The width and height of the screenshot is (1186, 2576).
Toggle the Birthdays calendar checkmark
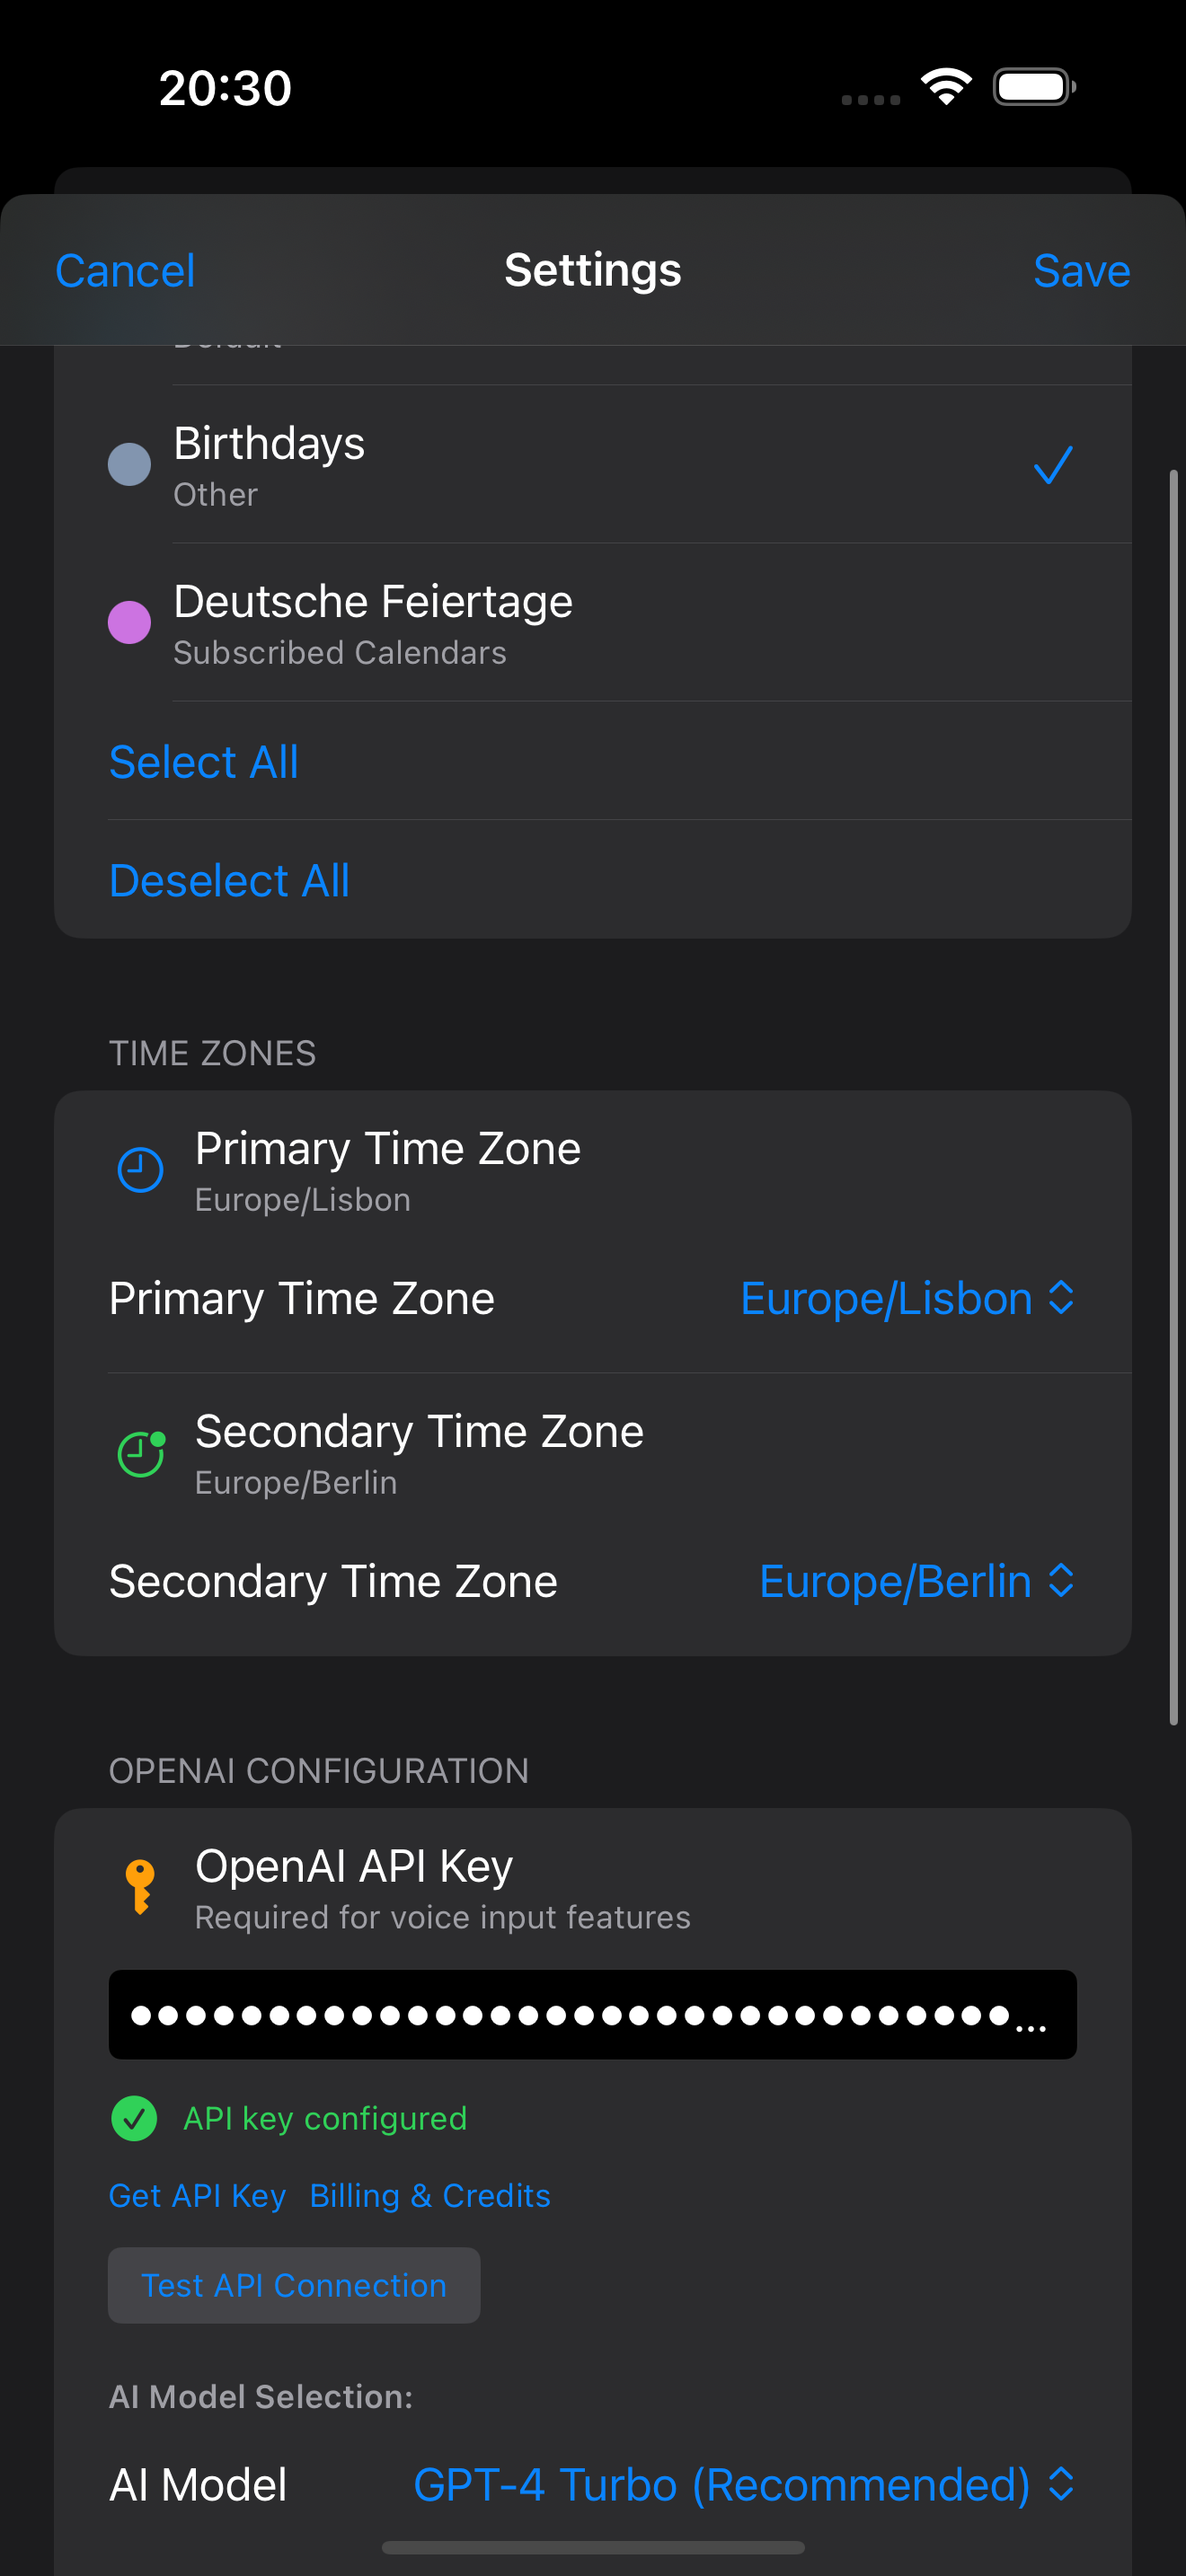(1052, 465)
